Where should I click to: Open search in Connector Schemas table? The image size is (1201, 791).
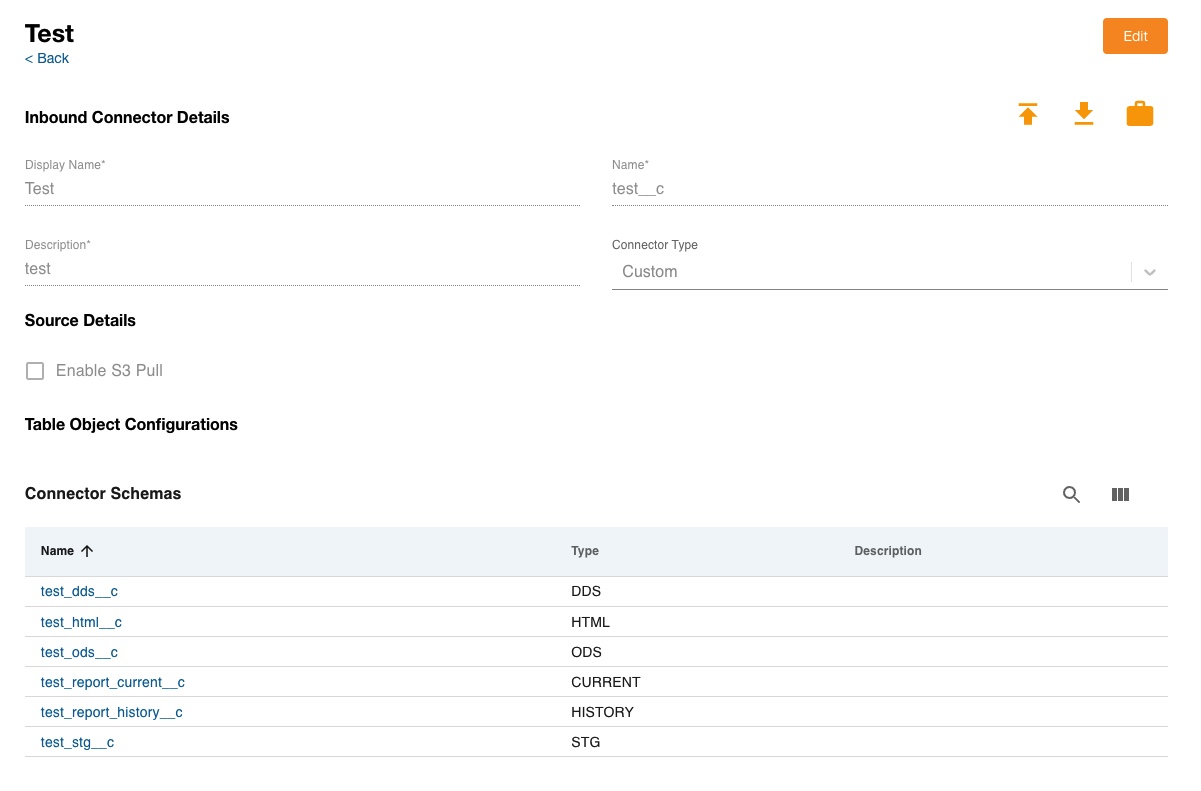1071,494
